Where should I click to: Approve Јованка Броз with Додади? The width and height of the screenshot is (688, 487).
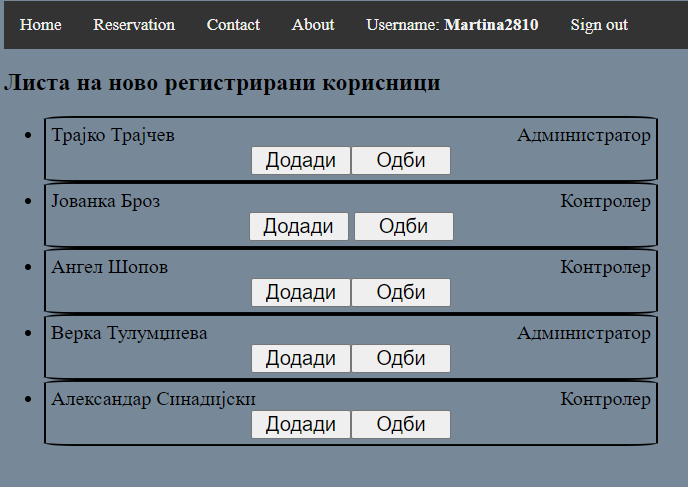pos(298,227)
